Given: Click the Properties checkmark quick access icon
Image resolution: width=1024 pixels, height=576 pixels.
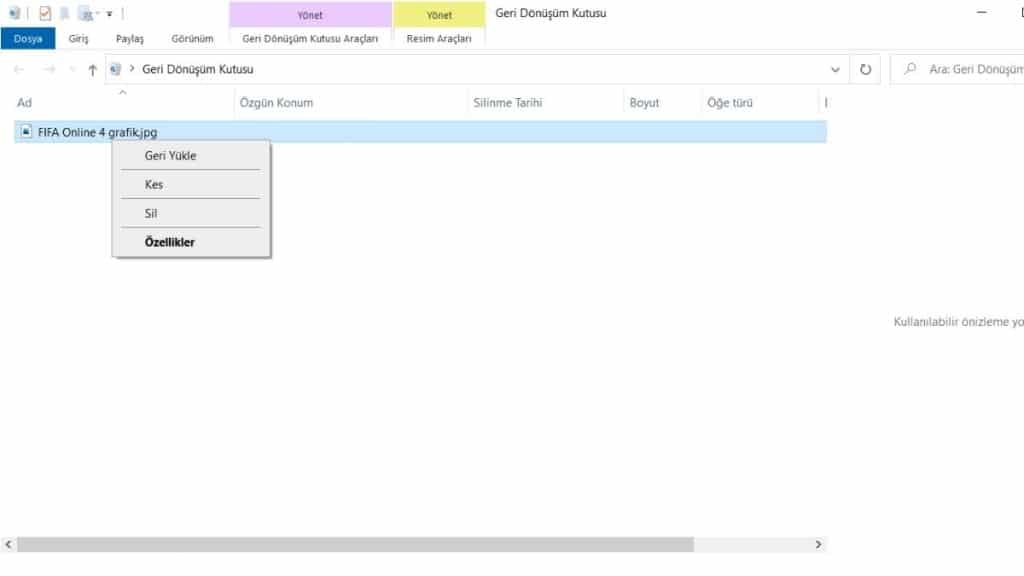Looking at the screenshot, I should 45,13.
